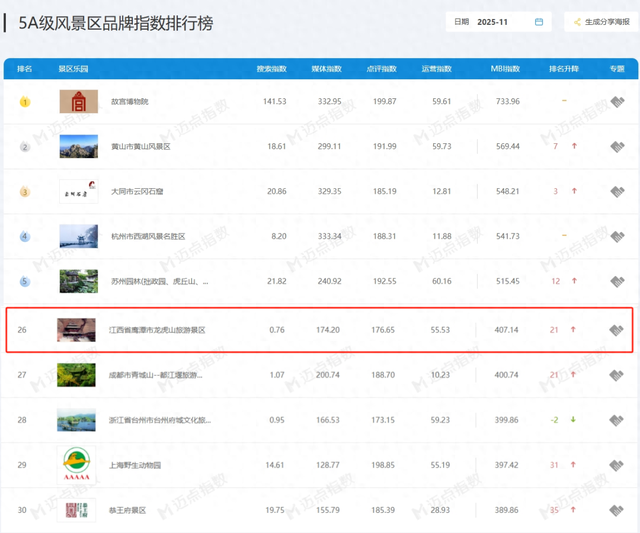Screen dimensions: 640x533
Task: Click 专题 column header
Action: point(617,69)
